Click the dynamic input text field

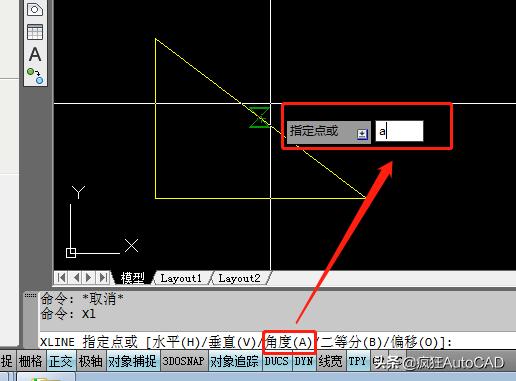399,131
